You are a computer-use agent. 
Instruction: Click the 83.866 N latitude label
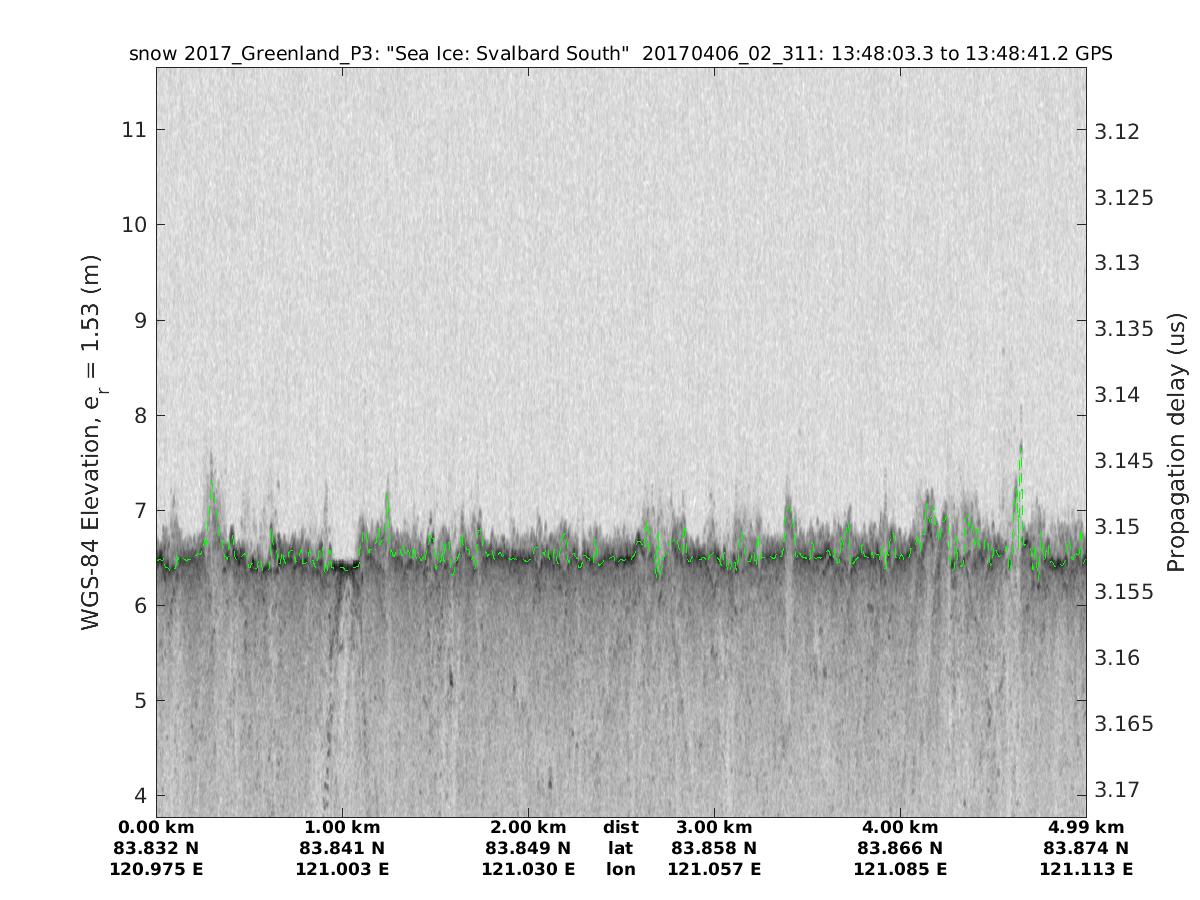(900, 848)
